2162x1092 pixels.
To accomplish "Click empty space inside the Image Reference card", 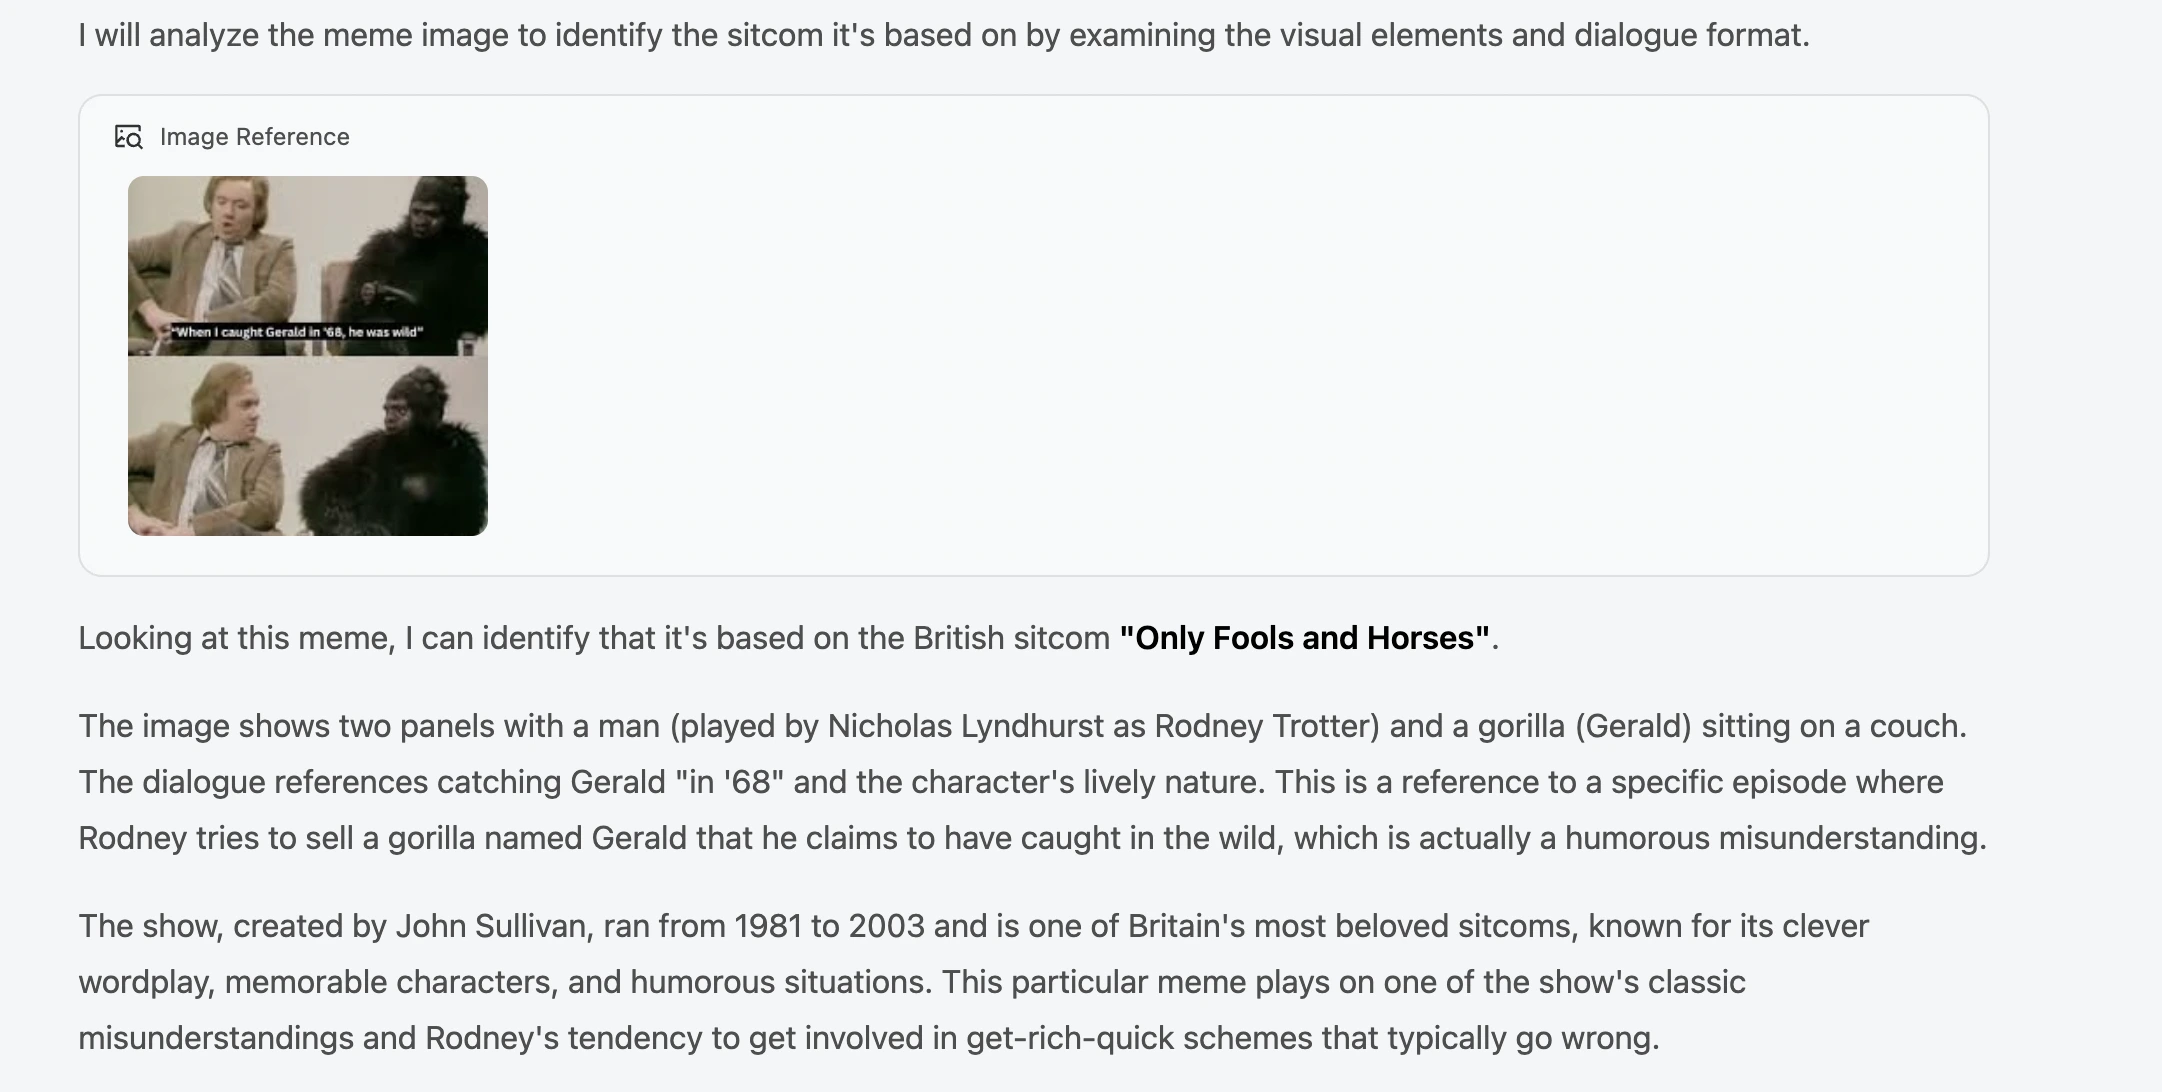I will 1200,350.
